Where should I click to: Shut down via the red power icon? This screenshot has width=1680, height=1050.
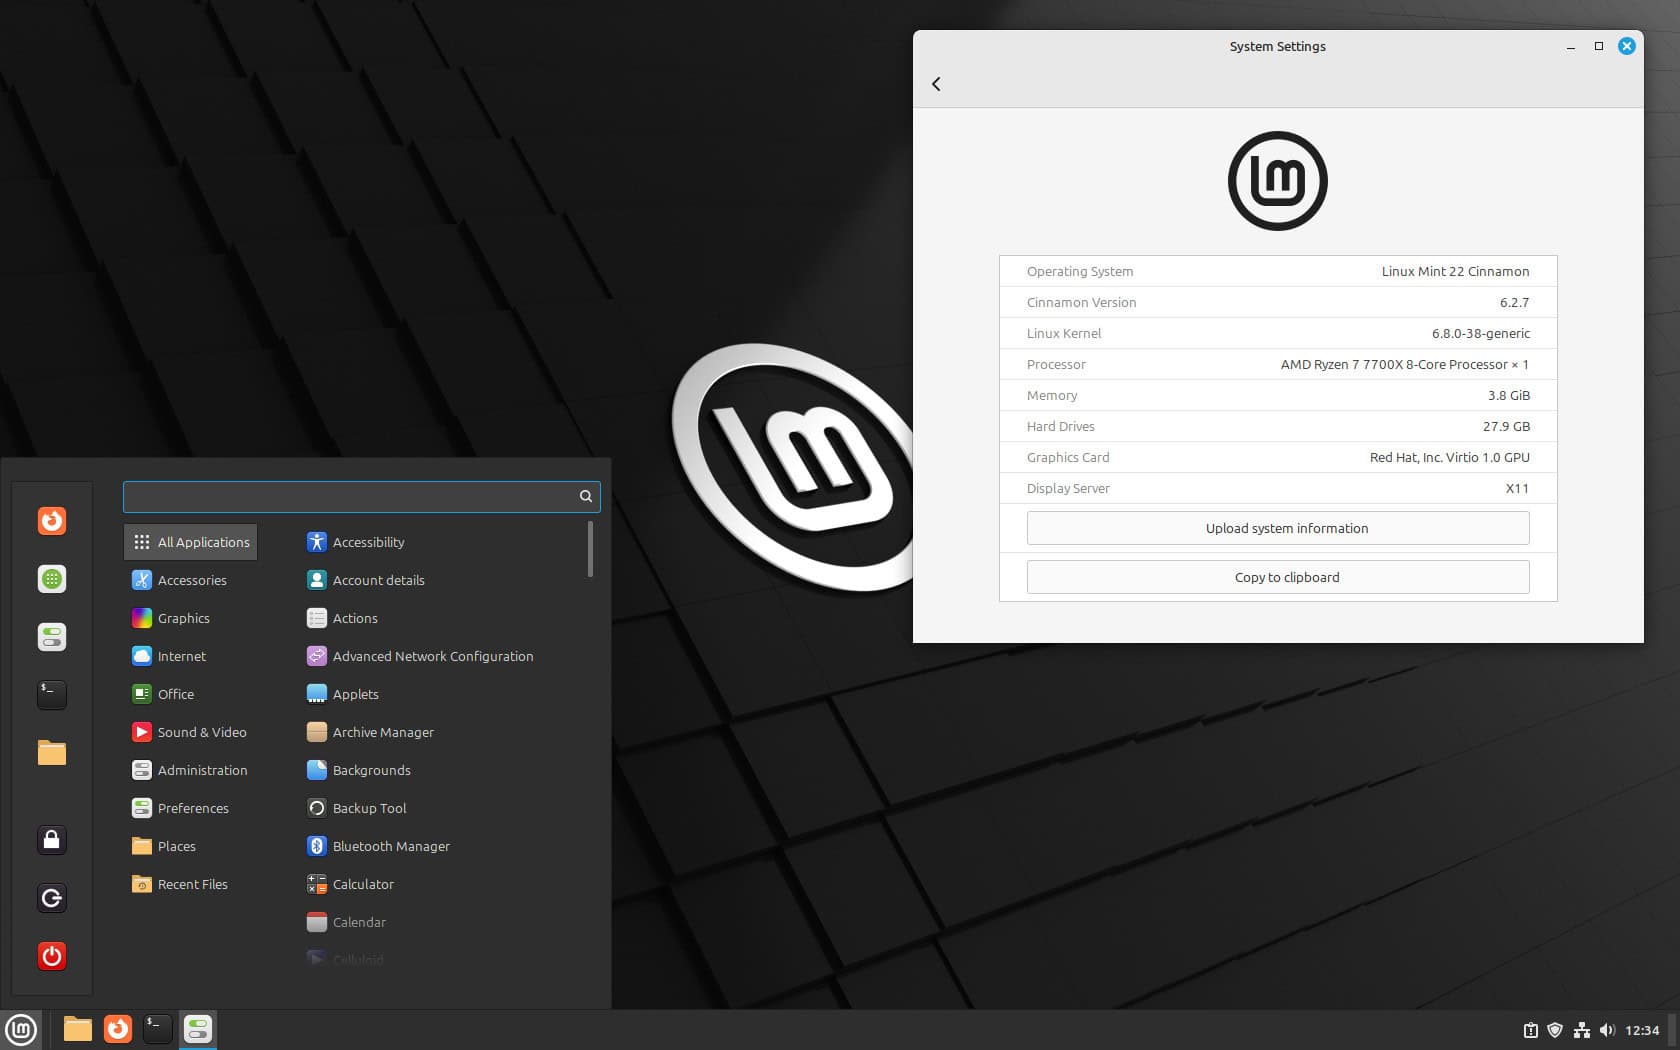(51, 955)
